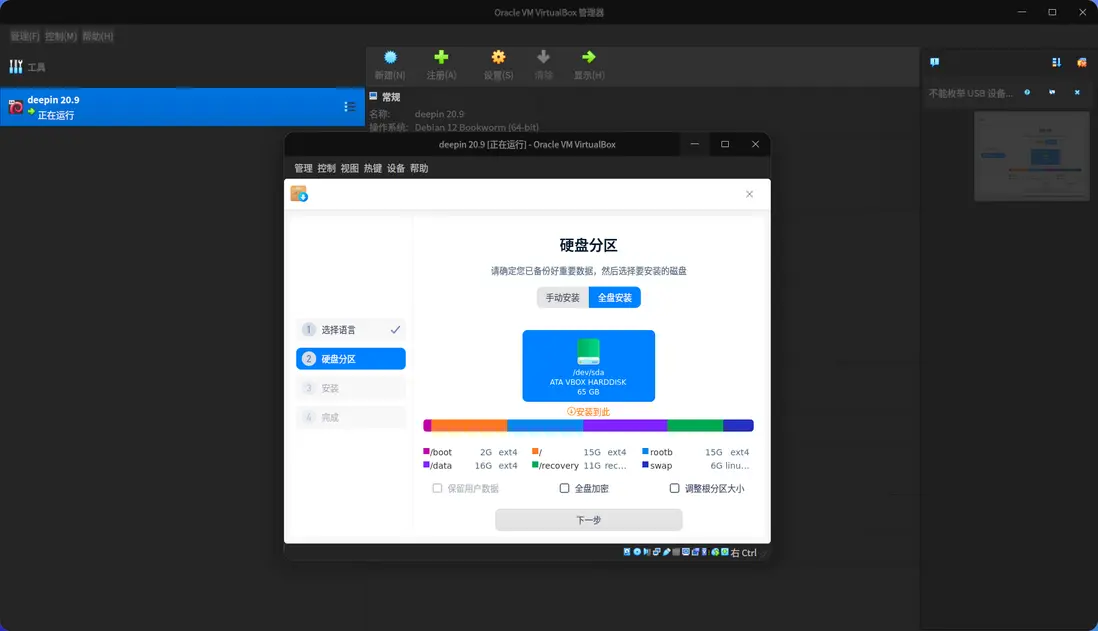Click the VM preview thumbnail in right panel
This screenshot has height=631, width=1098.
point(1031,156)
